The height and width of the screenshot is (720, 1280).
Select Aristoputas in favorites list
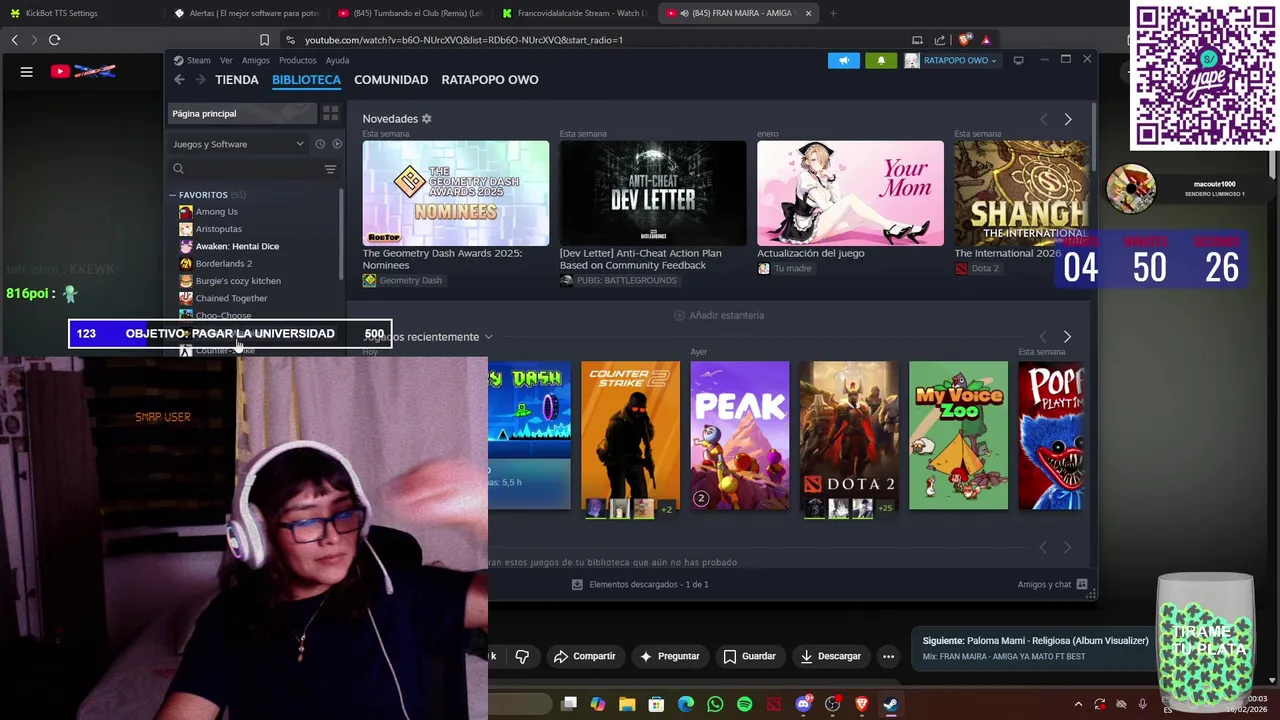218,229
